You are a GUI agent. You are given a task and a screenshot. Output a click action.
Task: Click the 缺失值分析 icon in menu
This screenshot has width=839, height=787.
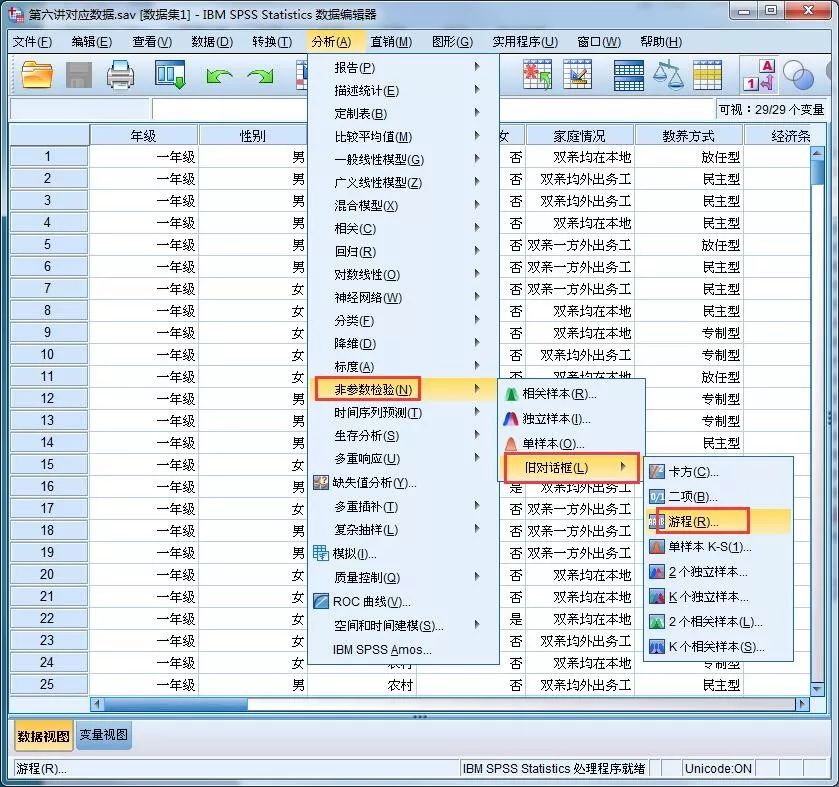pyautogui.click(x=321, y=483)
